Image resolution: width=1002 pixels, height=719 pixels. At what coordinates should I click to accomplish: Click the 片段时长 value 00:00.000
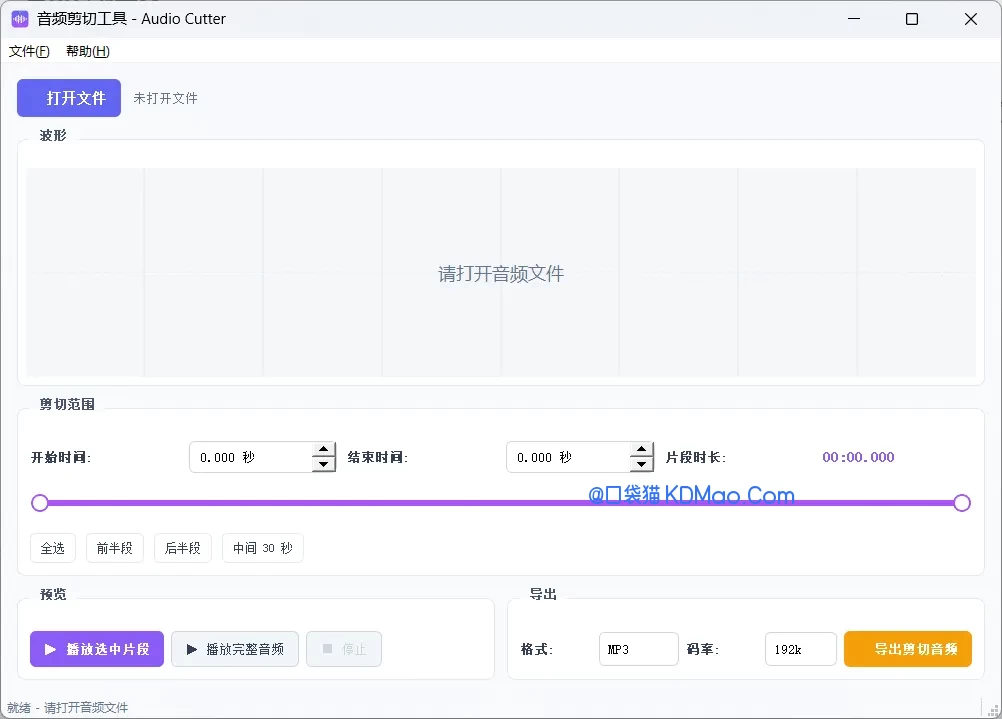point(858,457)
